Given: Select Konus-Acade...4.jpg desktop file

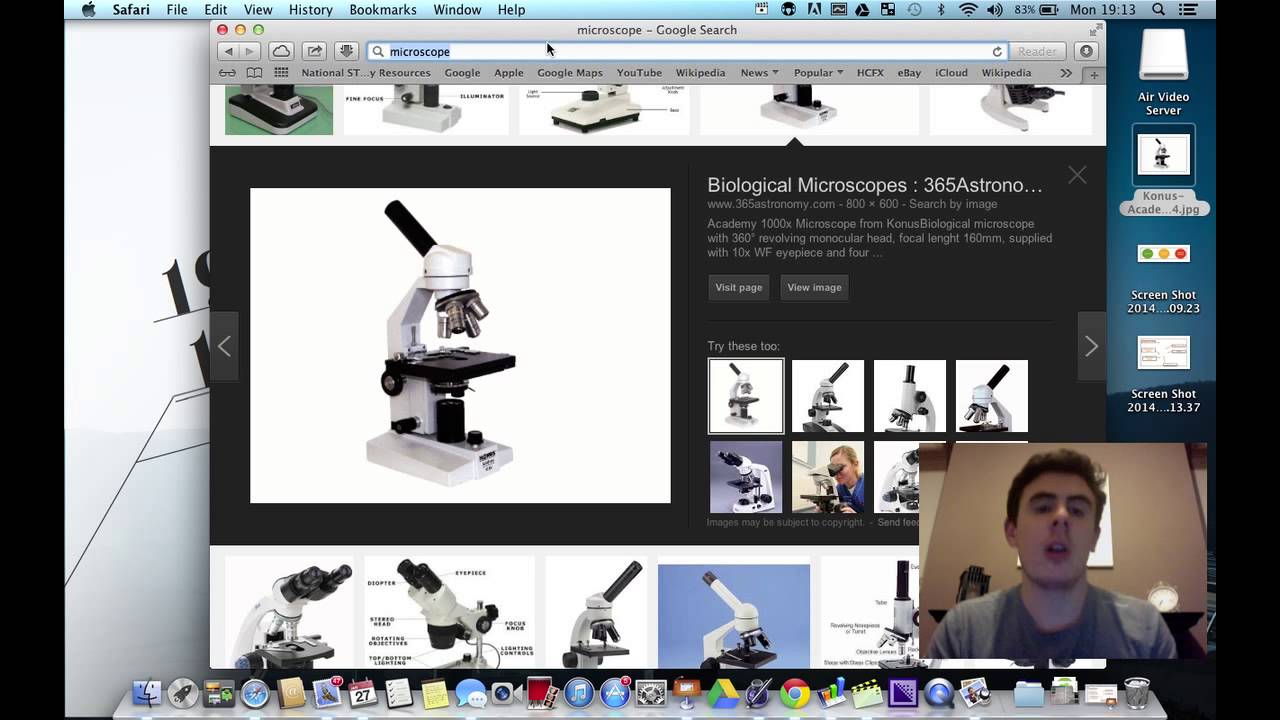Looking at the screenshot, I should [1163, 170].
